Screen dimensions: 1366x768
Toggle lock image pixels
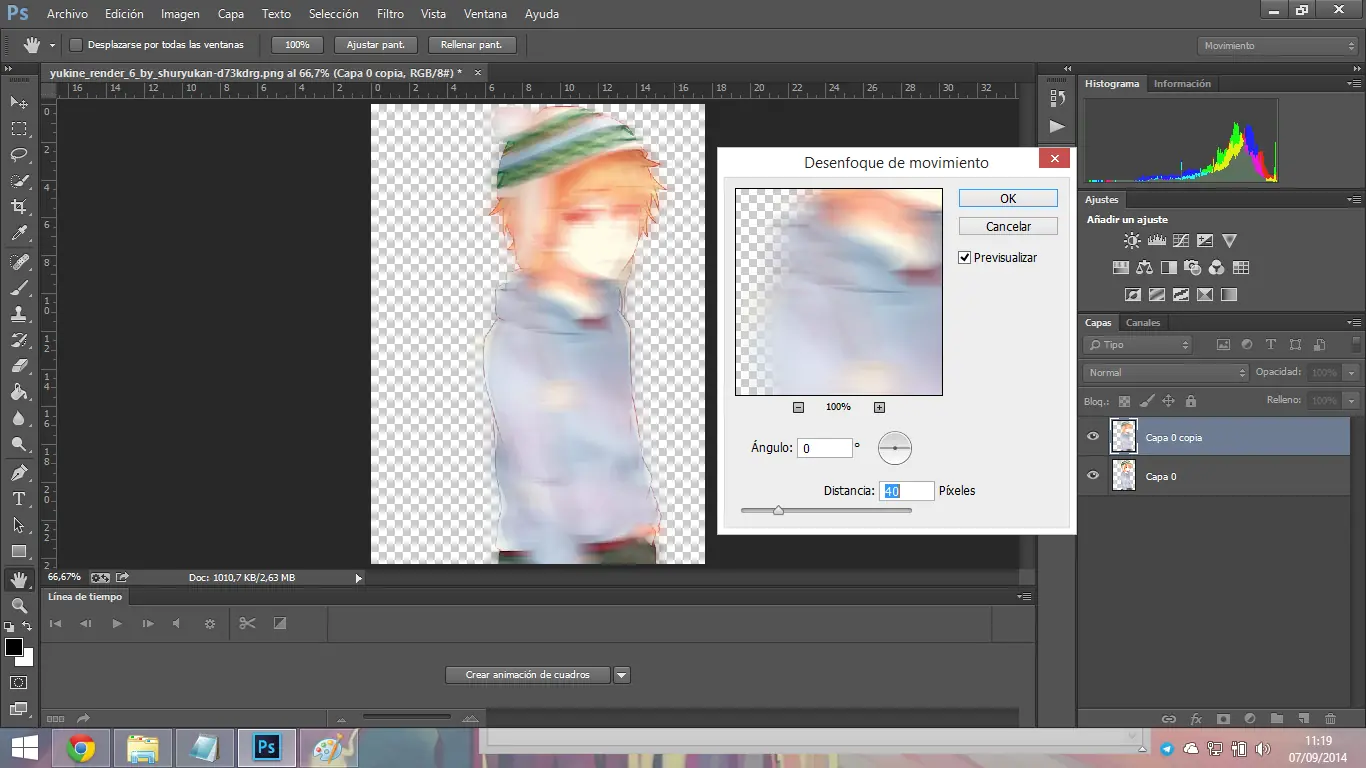click(x=1146, y=401)
